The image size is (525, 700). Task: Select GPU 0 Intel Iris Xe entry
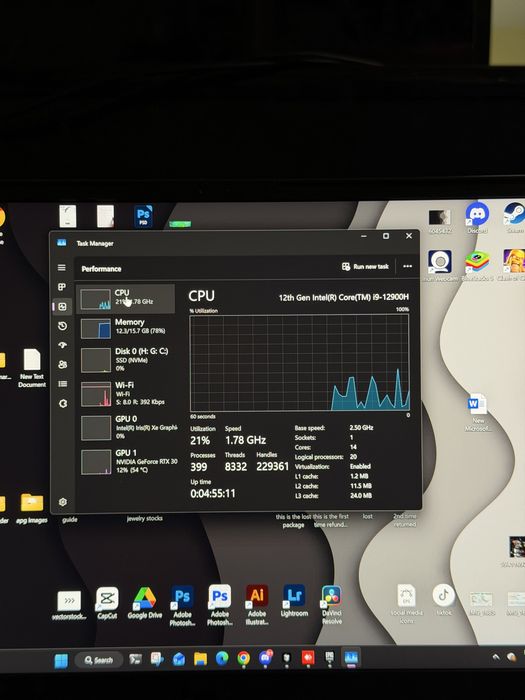point(126,427)
